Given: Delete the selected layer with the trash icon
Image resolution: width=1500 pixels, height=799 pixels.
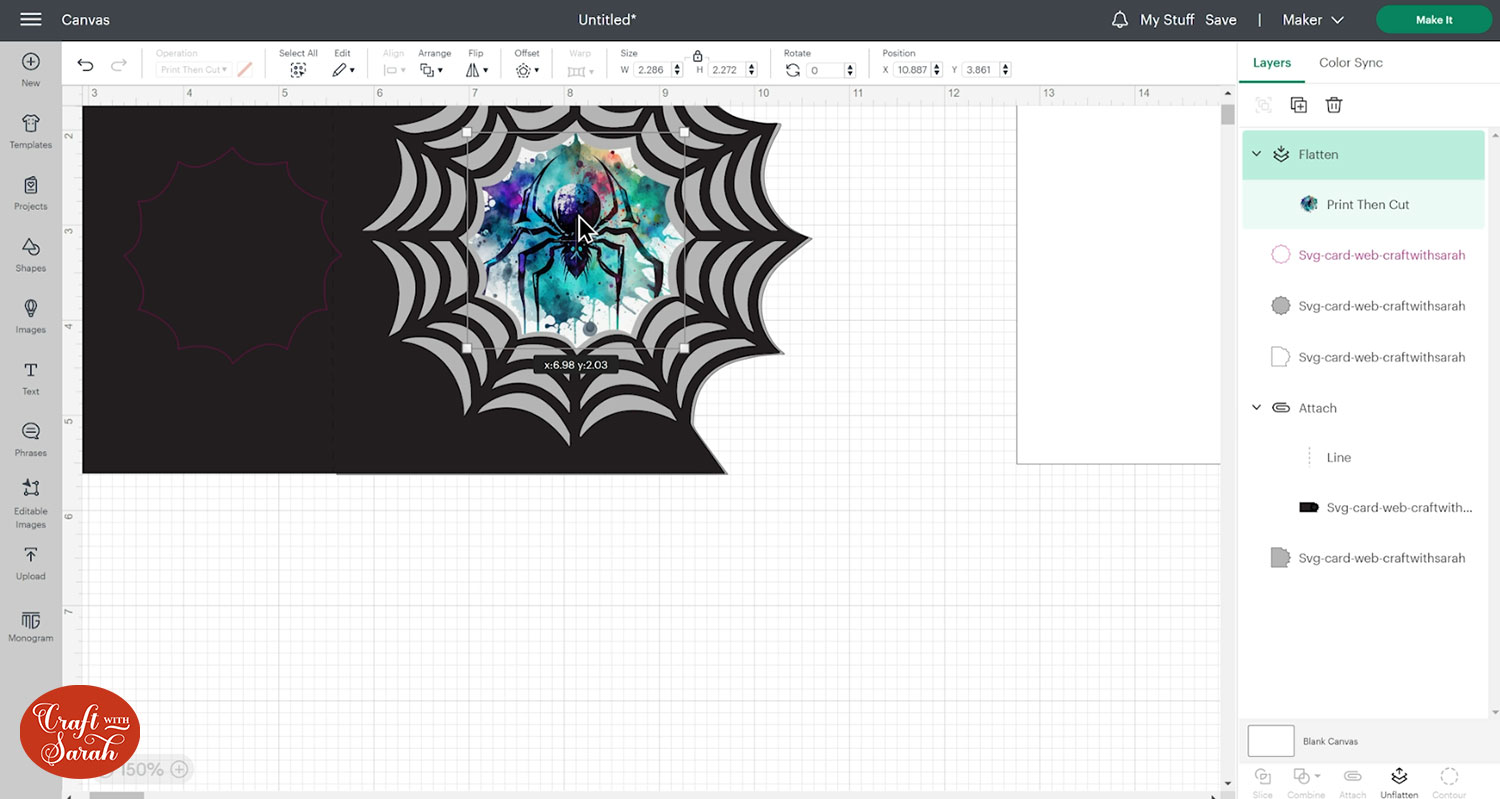Looking at the screenshot, I should [1333, 105].
